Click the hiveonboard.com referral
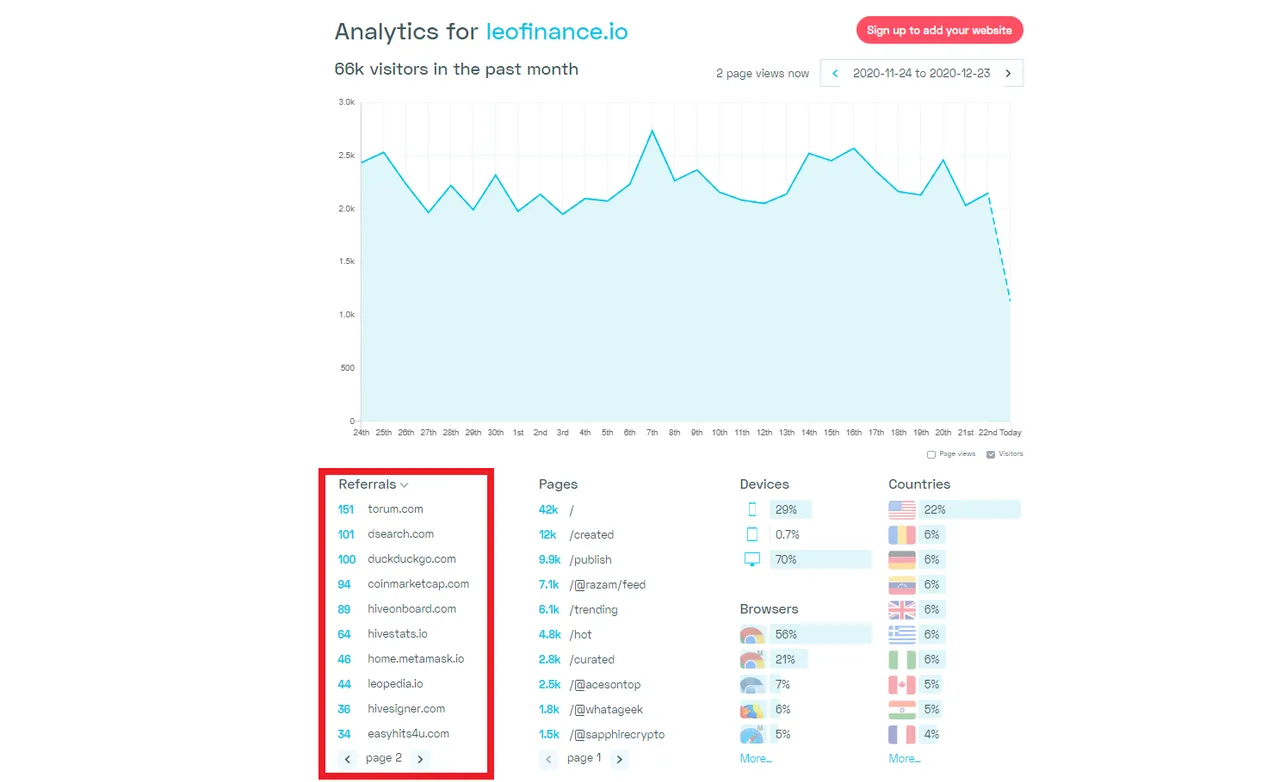The height and width of the screenshot is (782, 1280). (411, 609)
